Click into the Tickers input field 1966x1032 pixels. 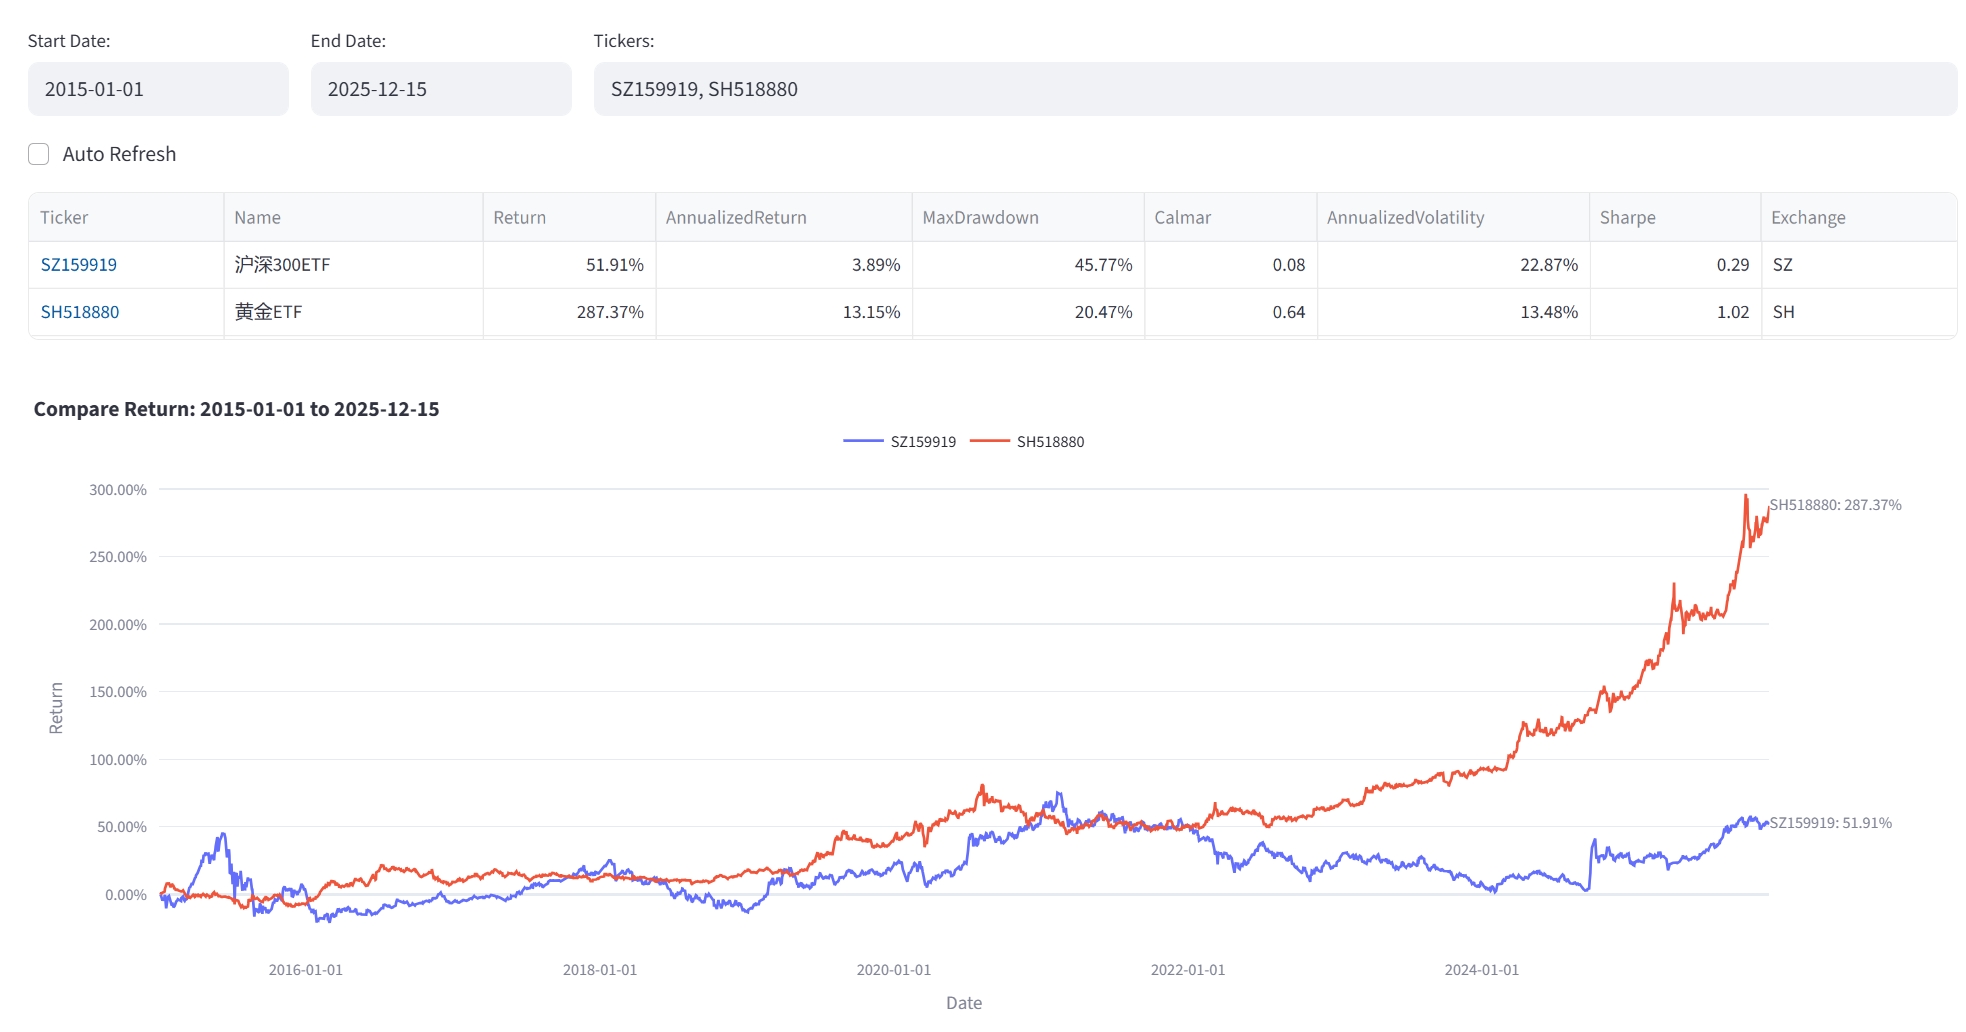1274,89
